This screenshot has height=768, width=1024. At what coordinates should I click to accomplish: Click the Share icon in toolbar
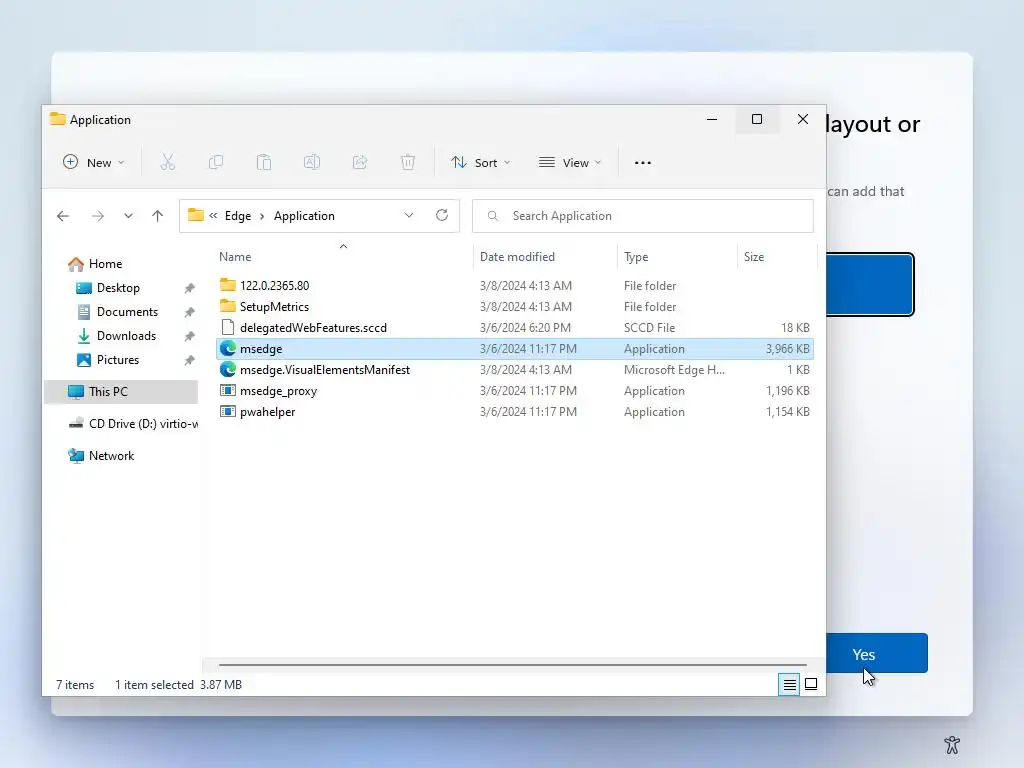point(360,162)
